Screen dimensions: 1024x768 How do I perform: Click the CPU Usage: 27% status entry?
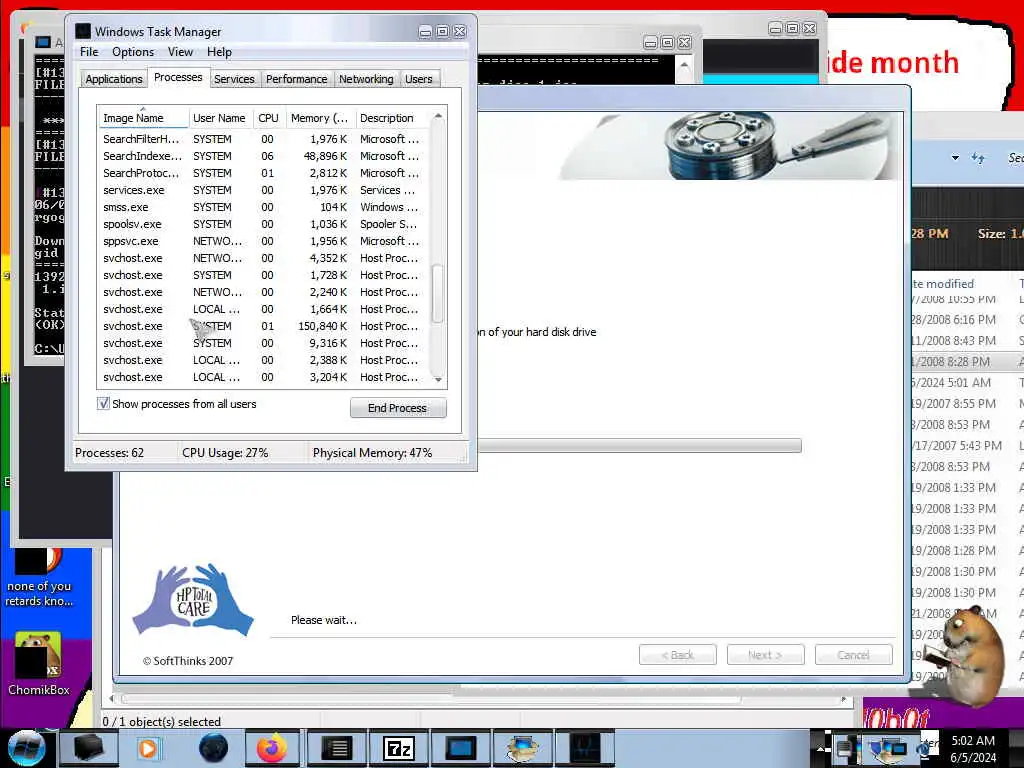pos(225,453)
